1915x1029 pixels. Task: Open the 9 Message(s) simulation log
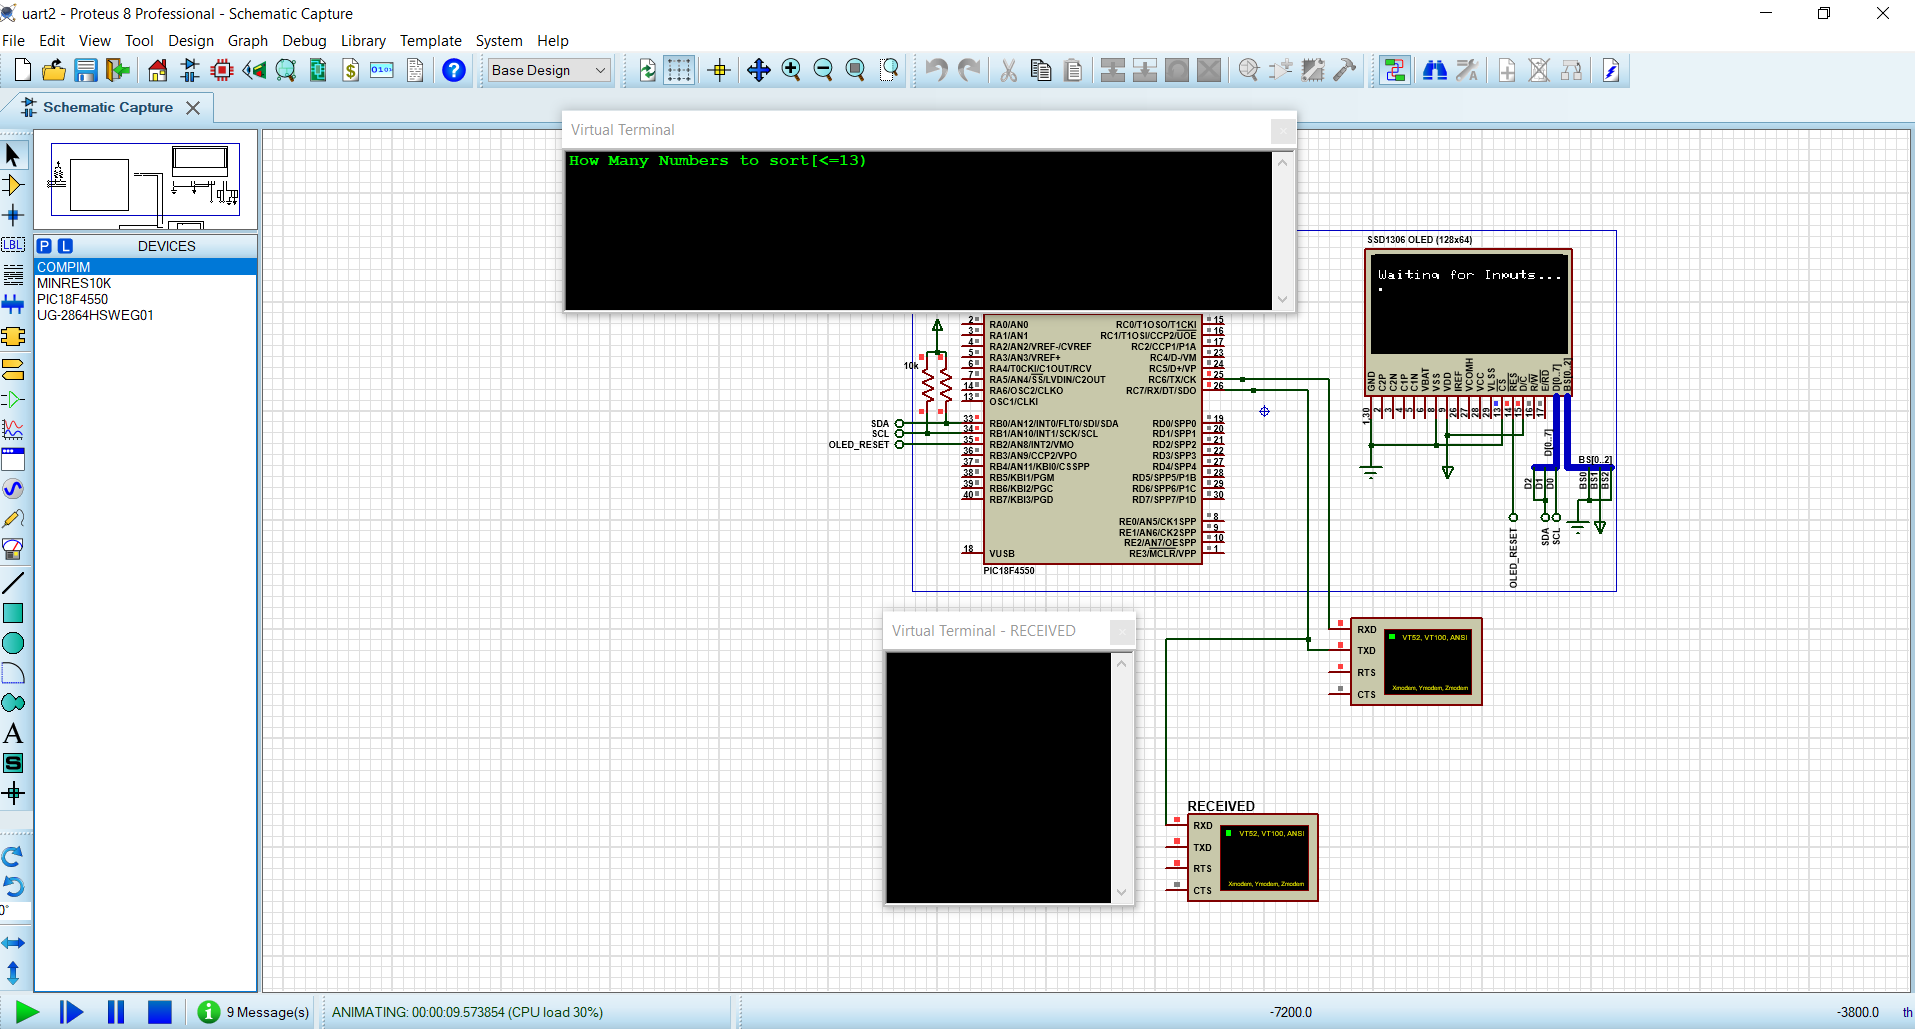254,1012
